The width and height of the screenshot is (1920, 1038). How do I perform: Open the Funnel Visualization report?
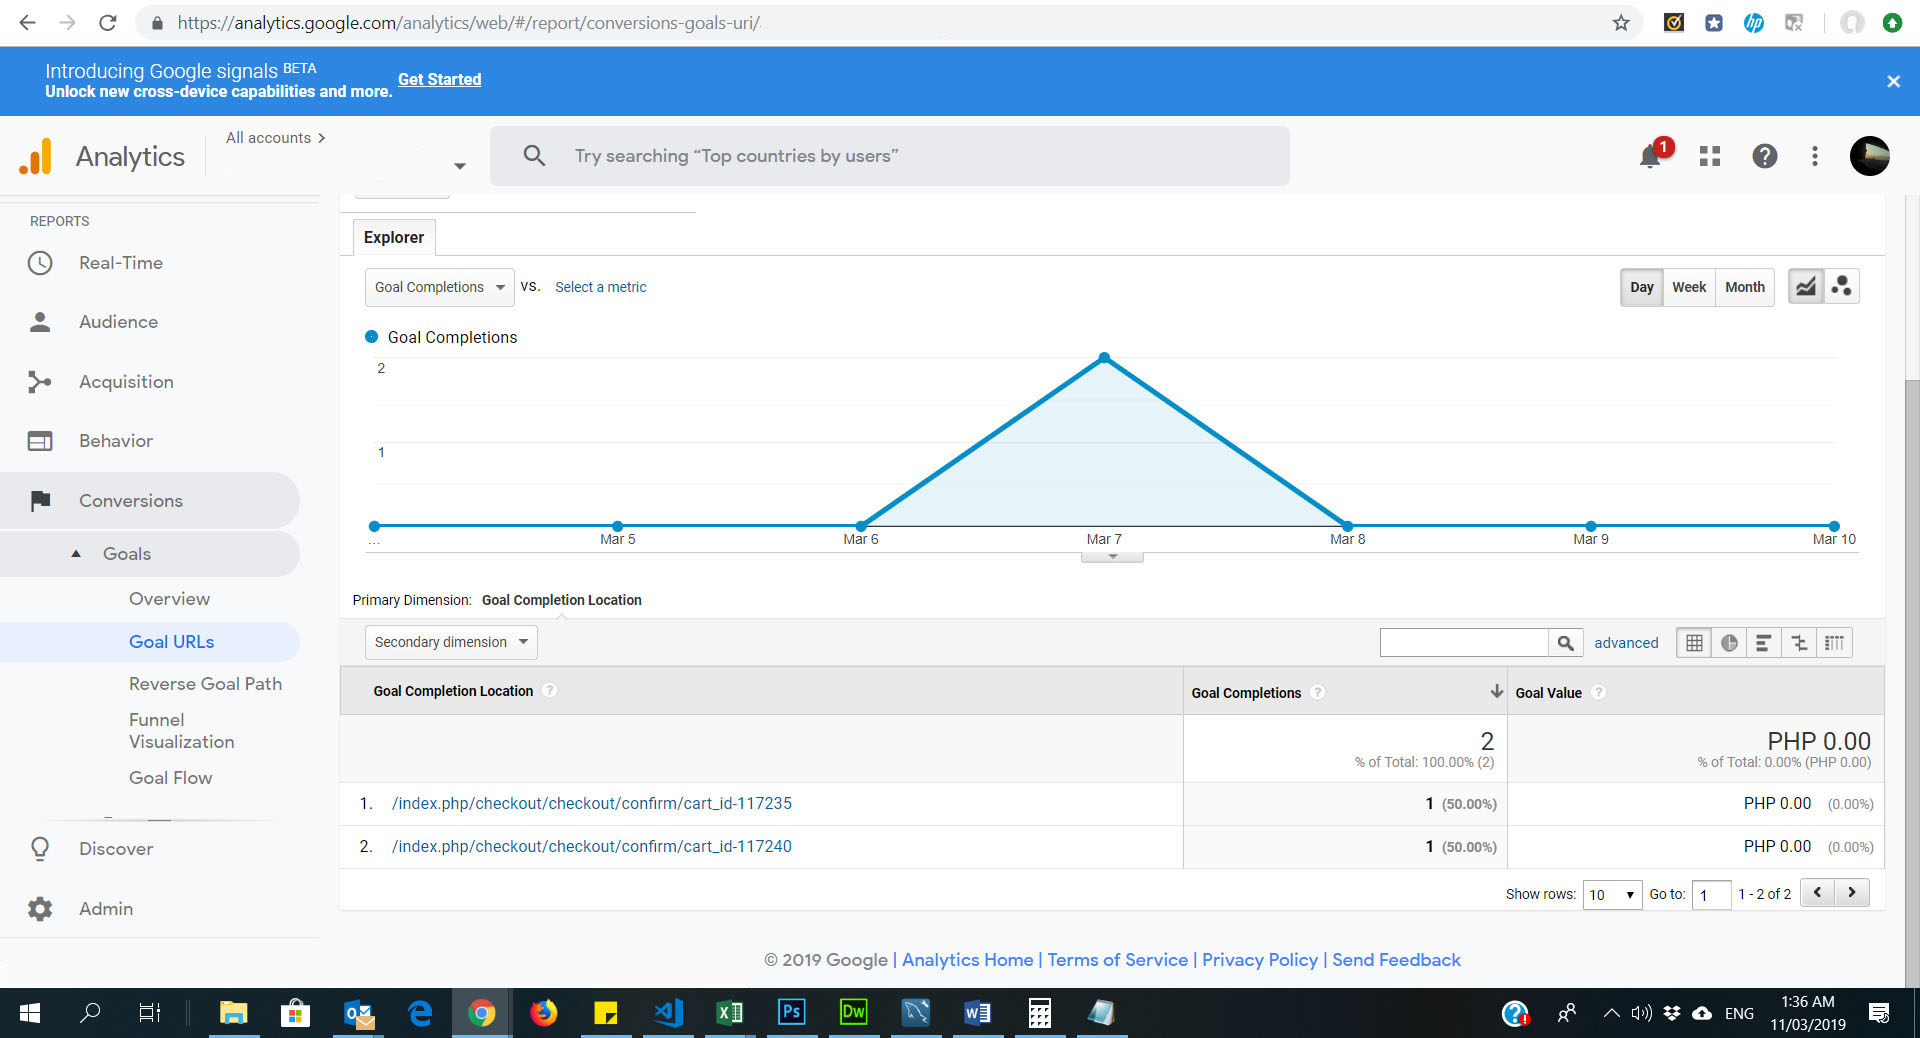(181, 731)
